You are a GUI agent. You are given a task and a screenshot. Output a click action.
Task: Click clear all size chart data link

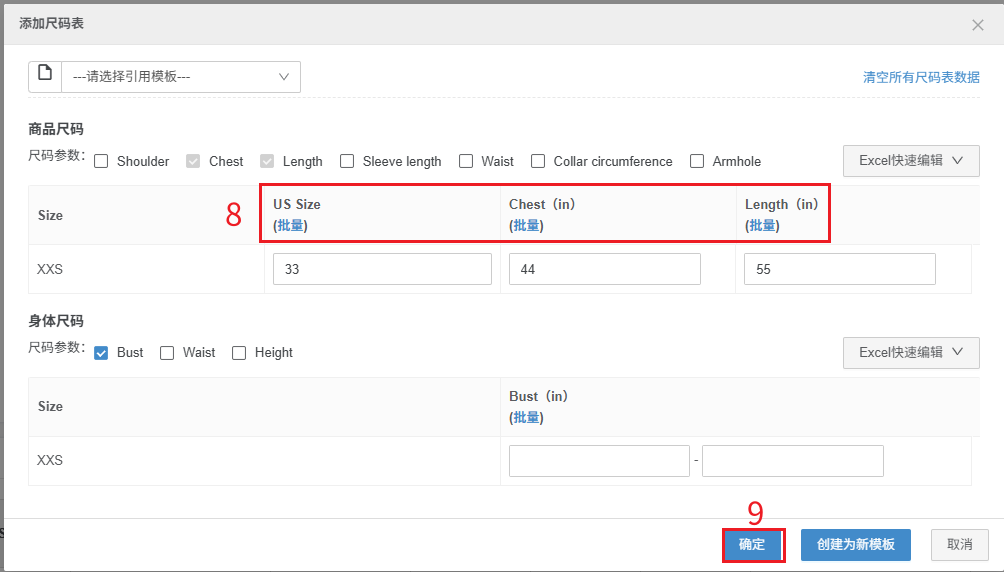[x=921, y=77]
